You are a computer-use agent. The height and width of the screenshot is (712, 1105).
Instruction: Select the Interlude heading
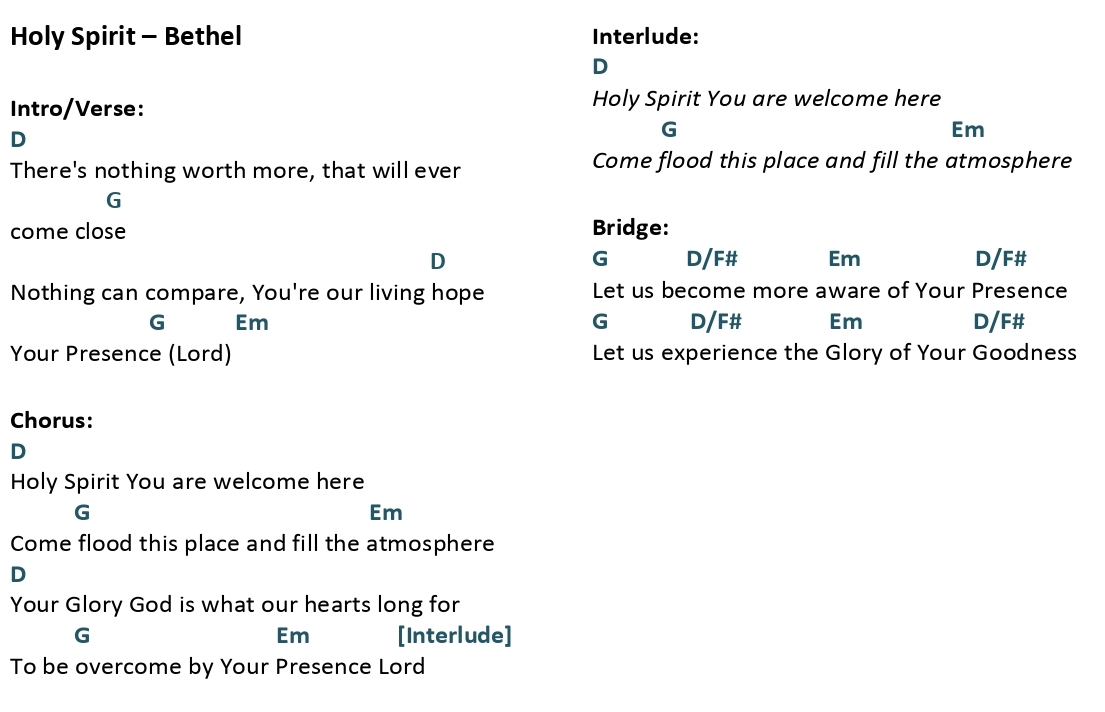(646, 37)
